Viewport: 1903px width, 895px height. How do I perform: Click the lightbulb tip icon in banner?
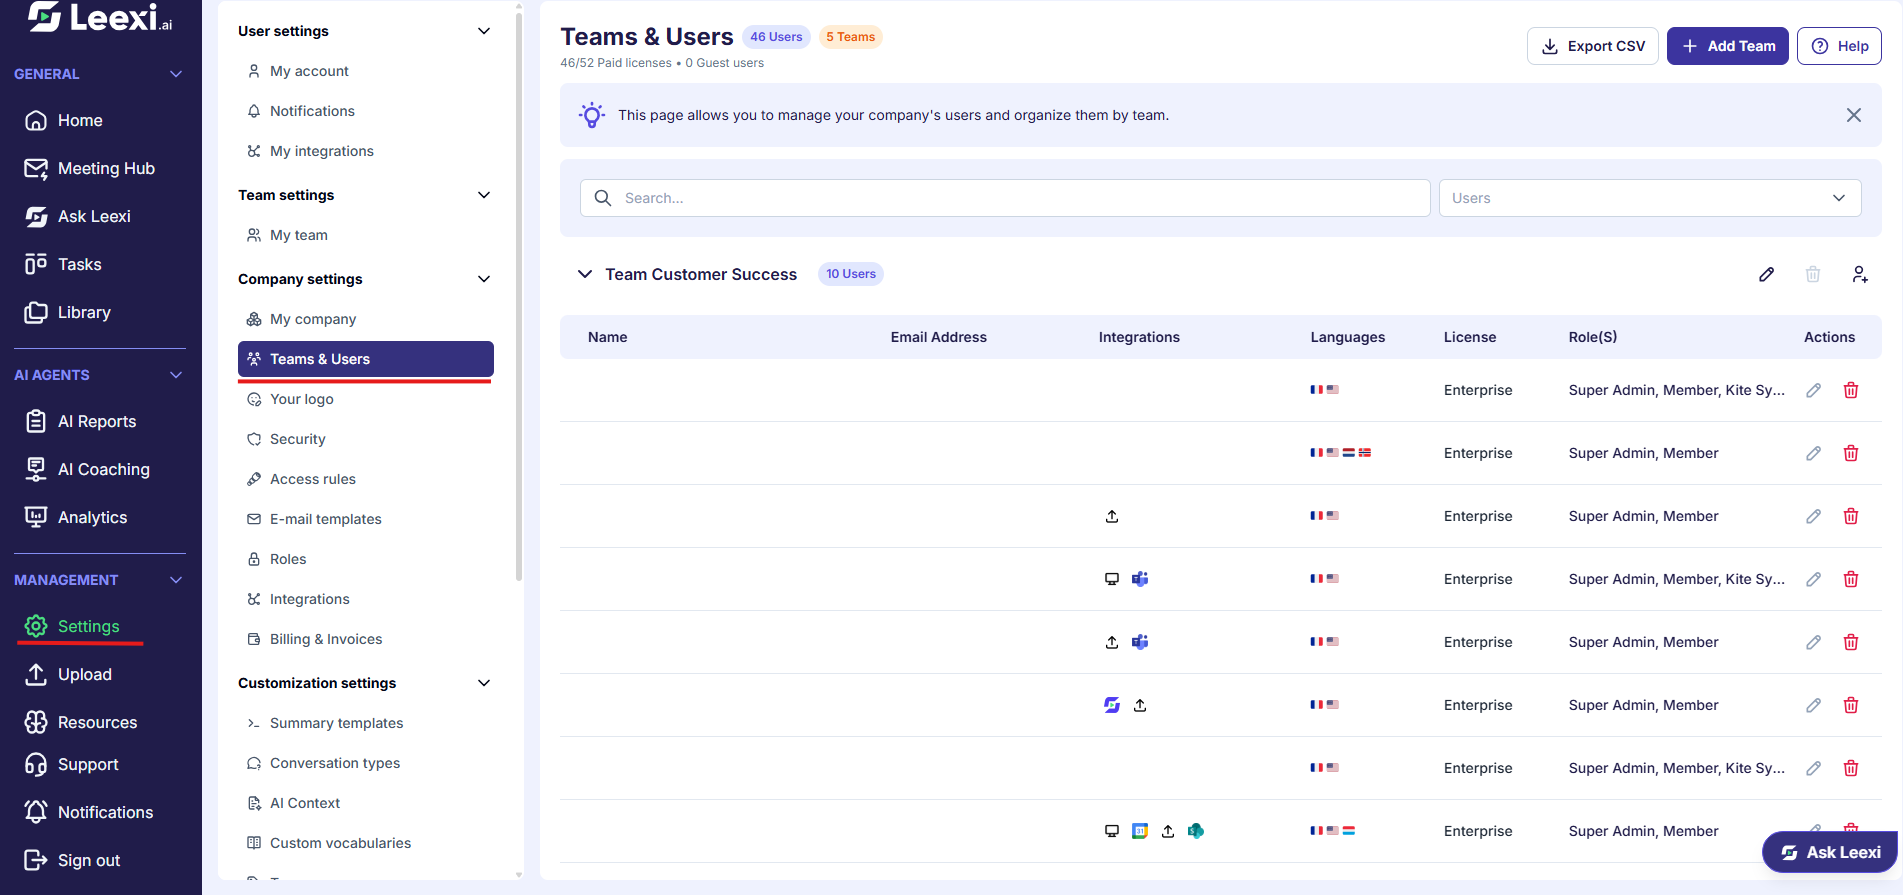pos(592,115)
